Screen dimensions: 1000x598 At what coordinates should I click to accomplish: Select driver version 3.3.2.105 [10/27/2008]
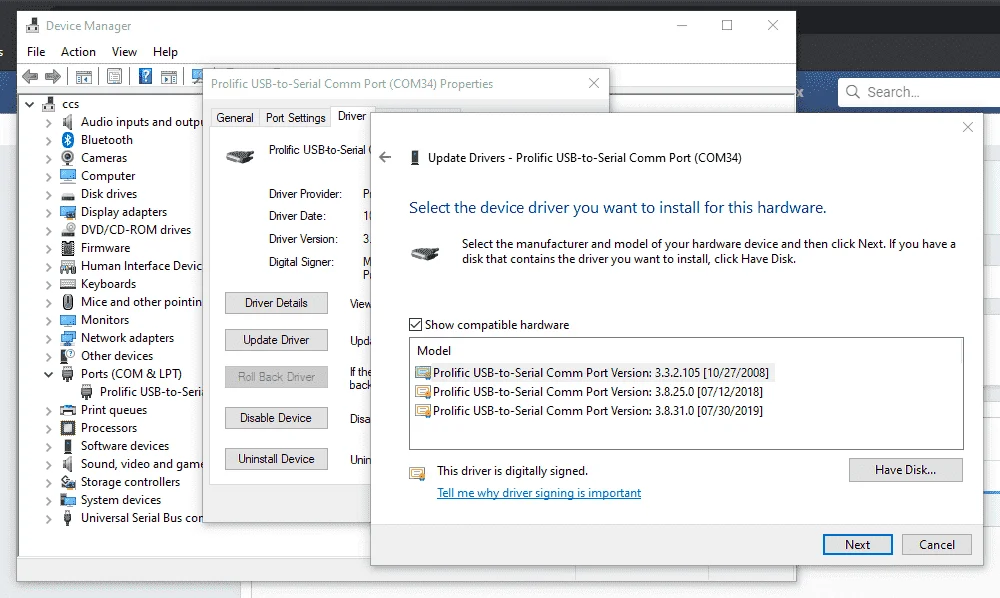(x=592, y=372)
